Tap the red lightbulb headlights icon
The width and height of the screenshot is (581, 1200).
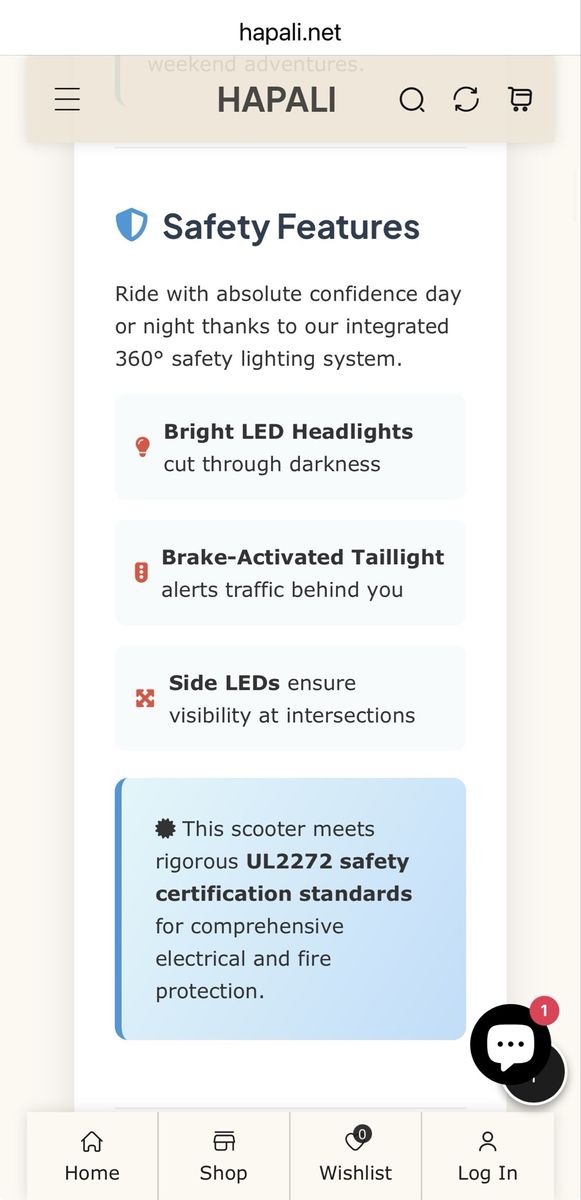click(142, 447)
